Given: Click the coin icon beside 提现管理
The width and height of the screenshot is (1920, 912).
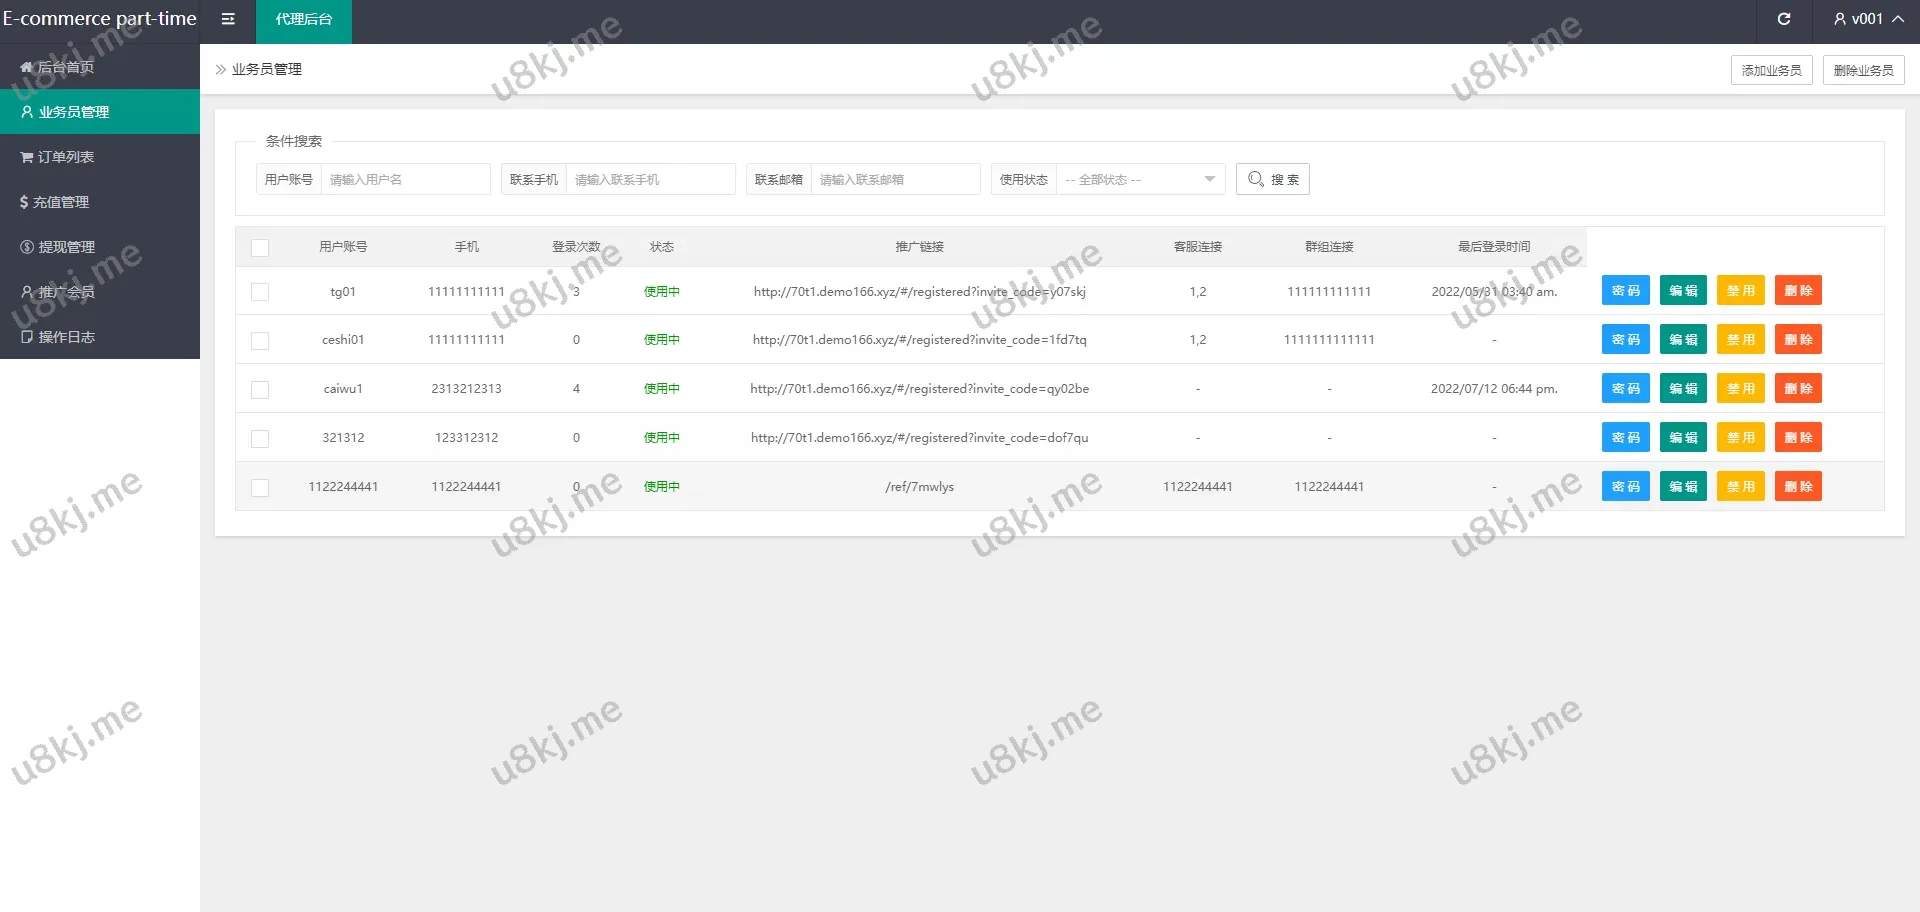Looking at the screenshot, I should (x=27, y=247).
